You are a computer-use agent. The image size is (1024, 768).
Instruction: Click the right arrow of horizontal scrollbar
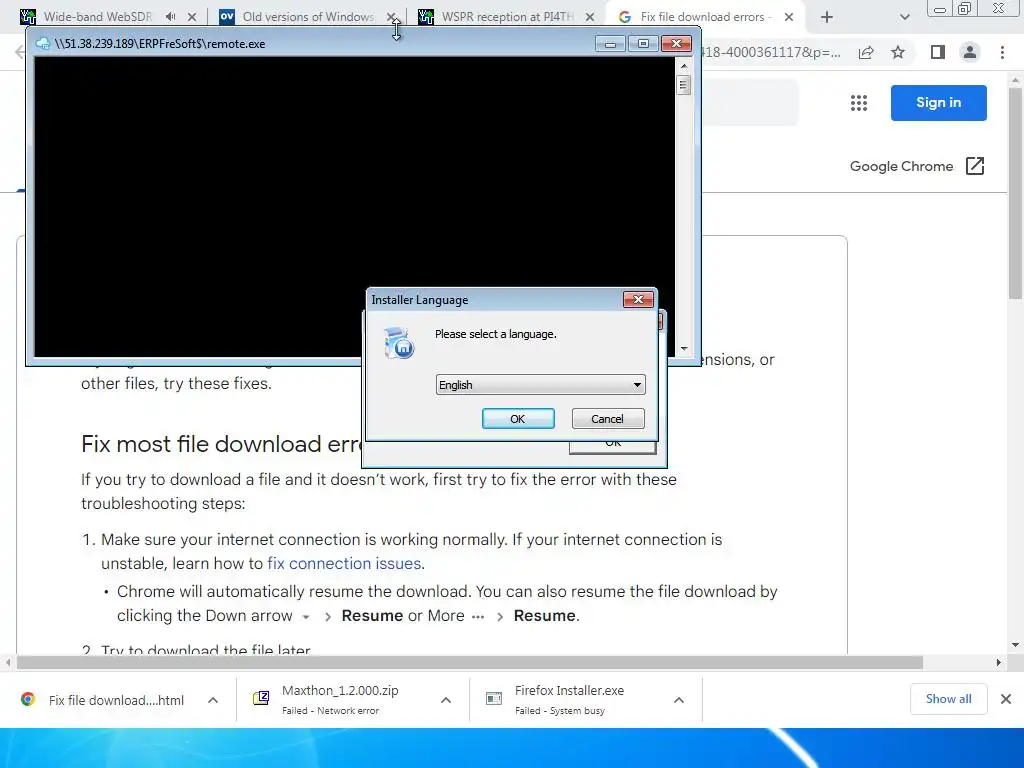pos(998,662)
